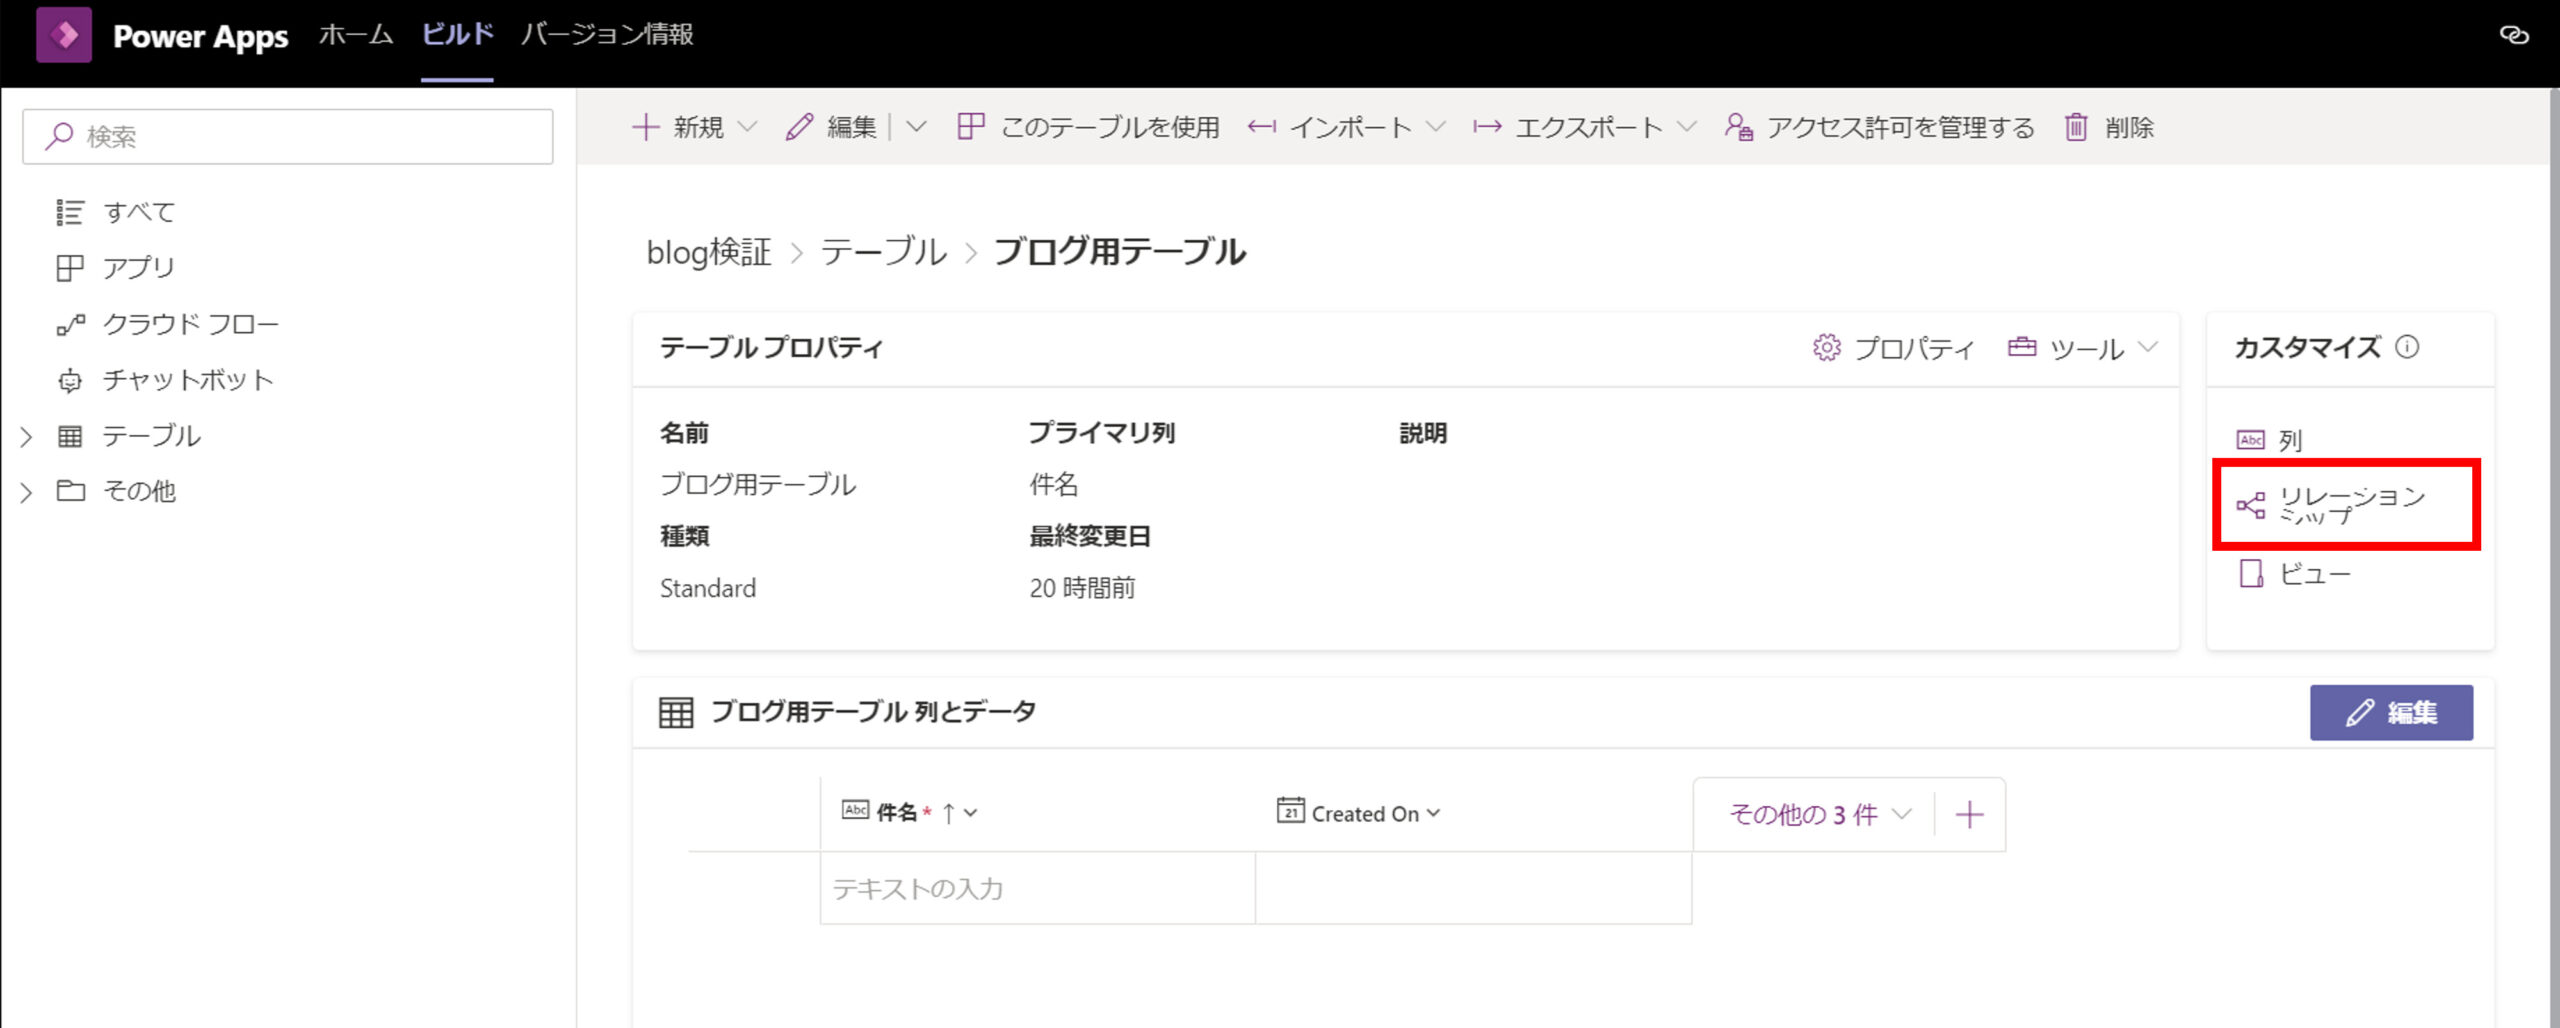Open Created On column header menu

coord(1433,813)
